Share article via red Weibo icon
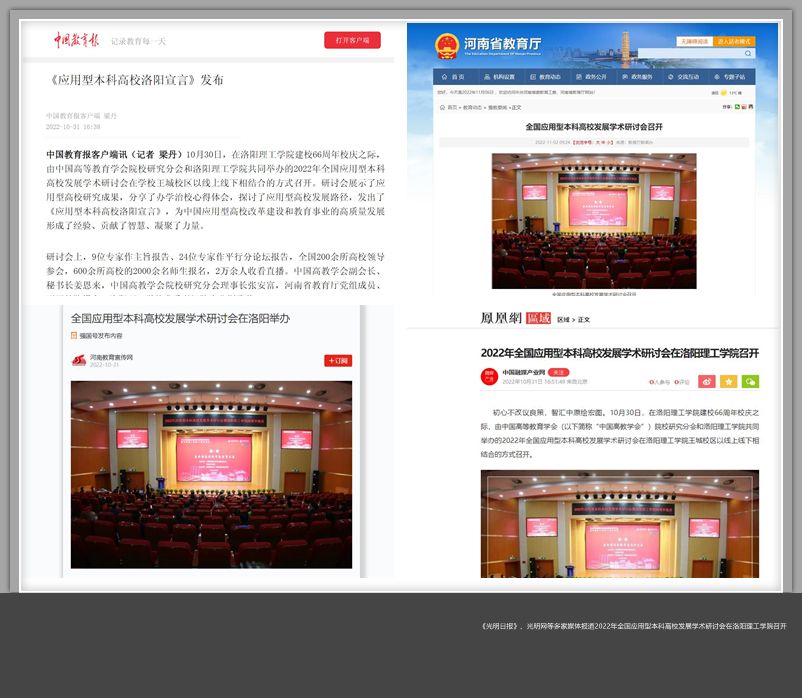This screenshot has width=802, height=698. [706, 381]
